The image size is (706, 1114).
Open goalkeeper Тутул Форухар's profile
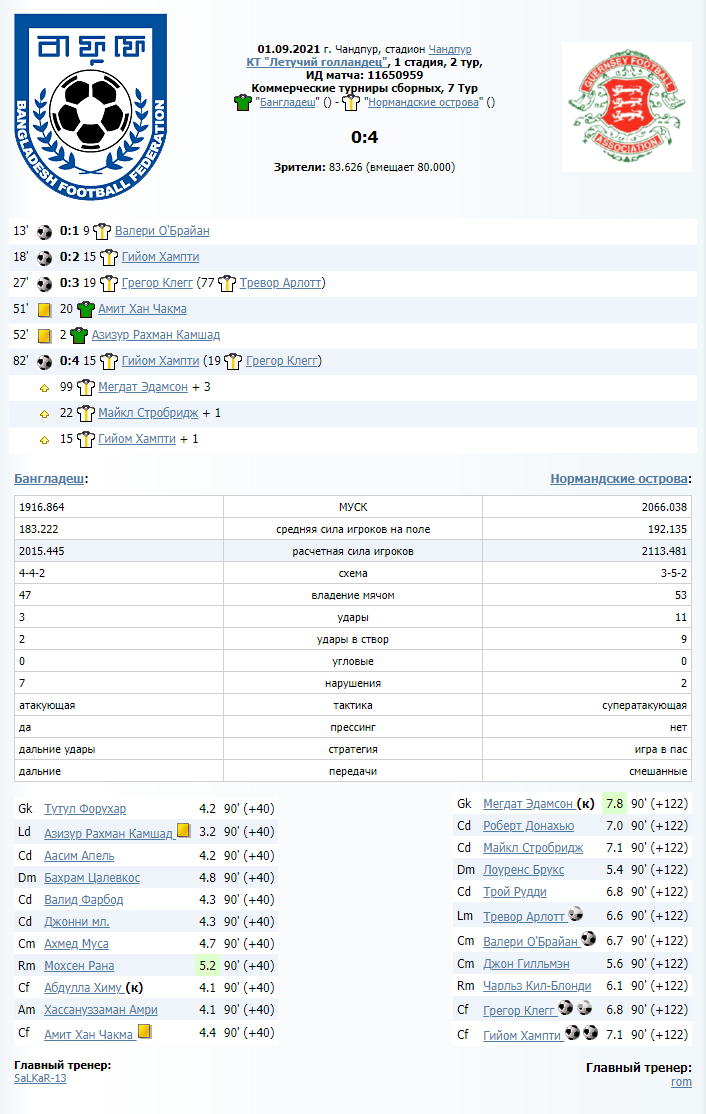click(x=85, y=809)
